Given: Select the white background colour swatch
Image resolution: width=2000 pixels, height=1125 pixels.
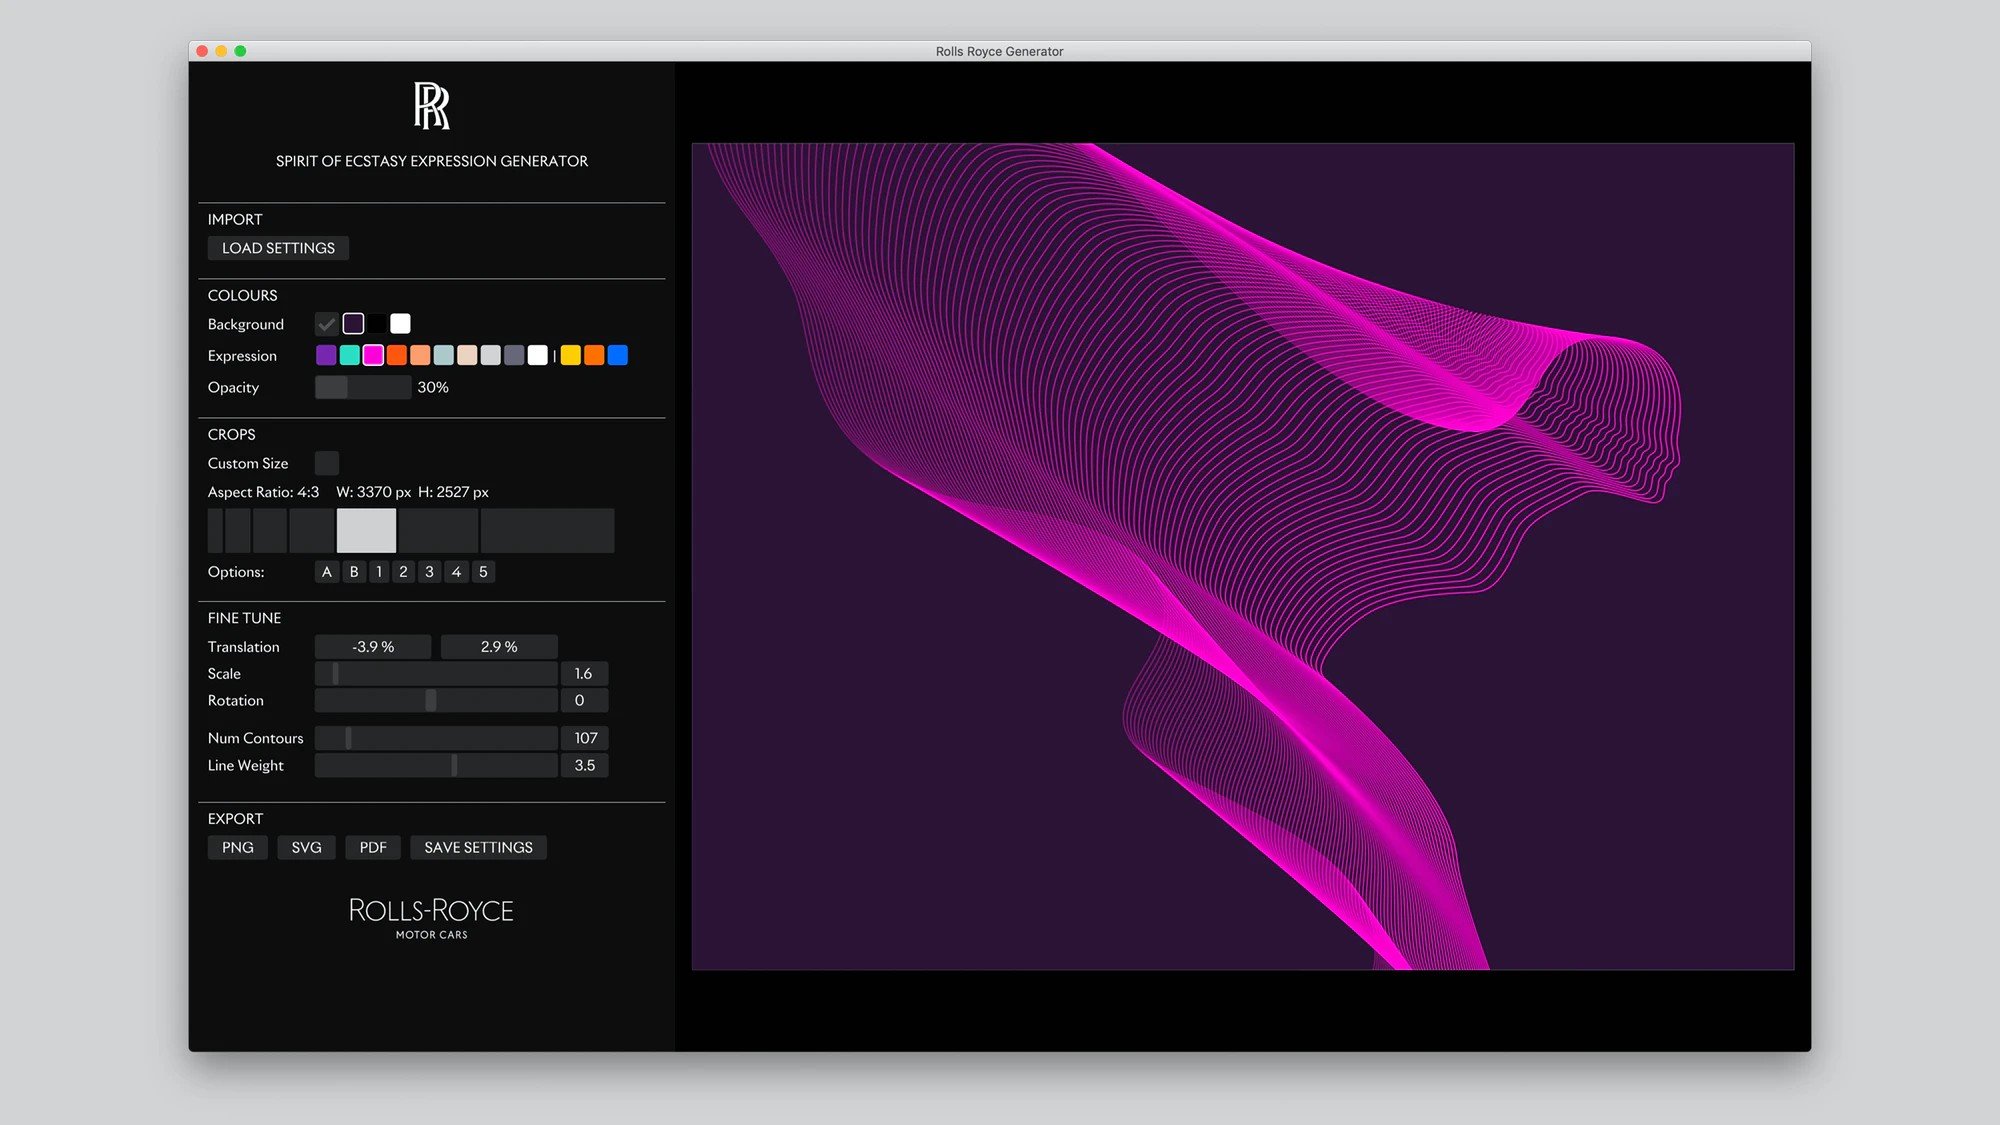Looking at the screenshot, I should tap(400, 324).
